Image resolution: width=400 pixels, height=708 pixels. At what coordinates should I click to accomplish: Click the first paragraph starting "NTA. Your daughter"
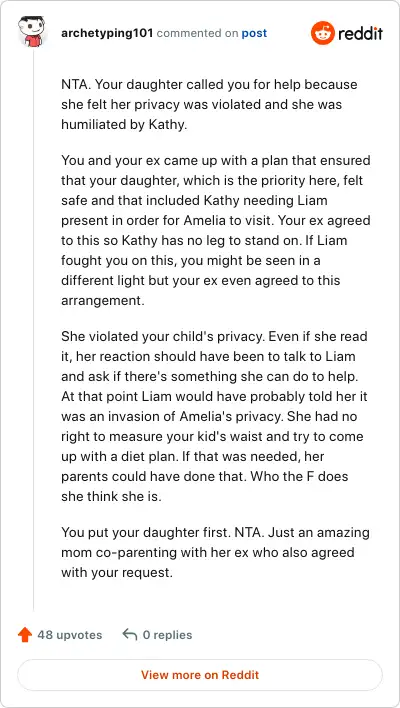pos(209,104)
